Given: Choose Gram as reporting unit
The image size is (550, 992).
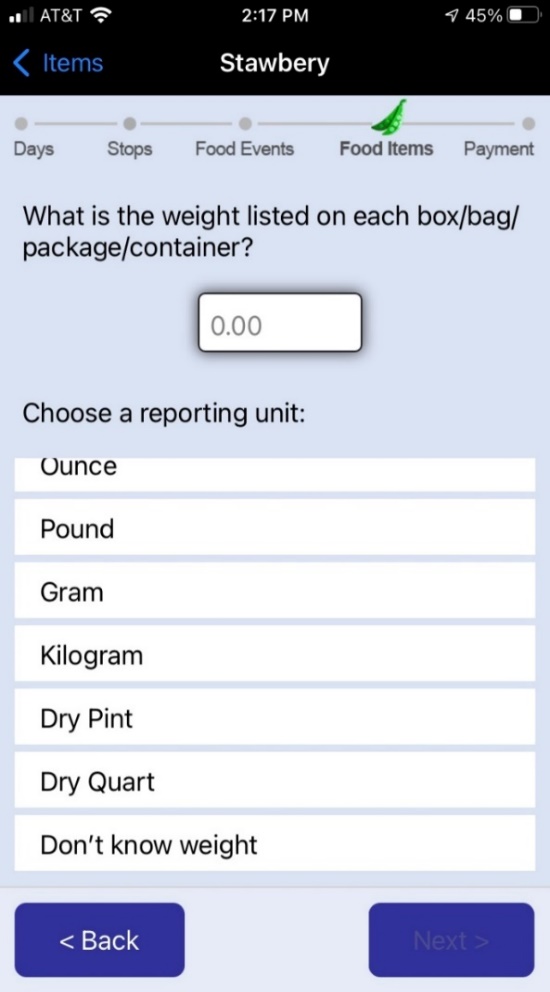Looking at the screenshot, I should point(275,590).
